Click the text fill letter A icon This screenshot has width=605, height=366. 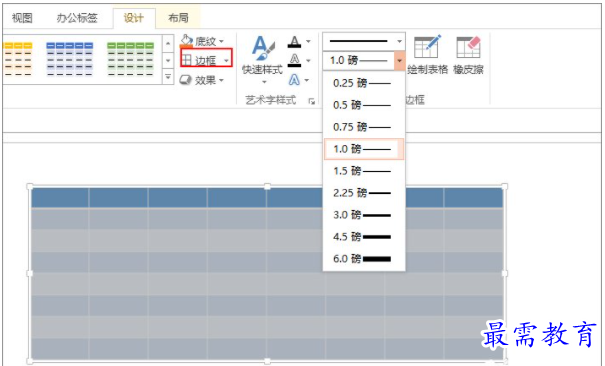(x=294, y=42)
